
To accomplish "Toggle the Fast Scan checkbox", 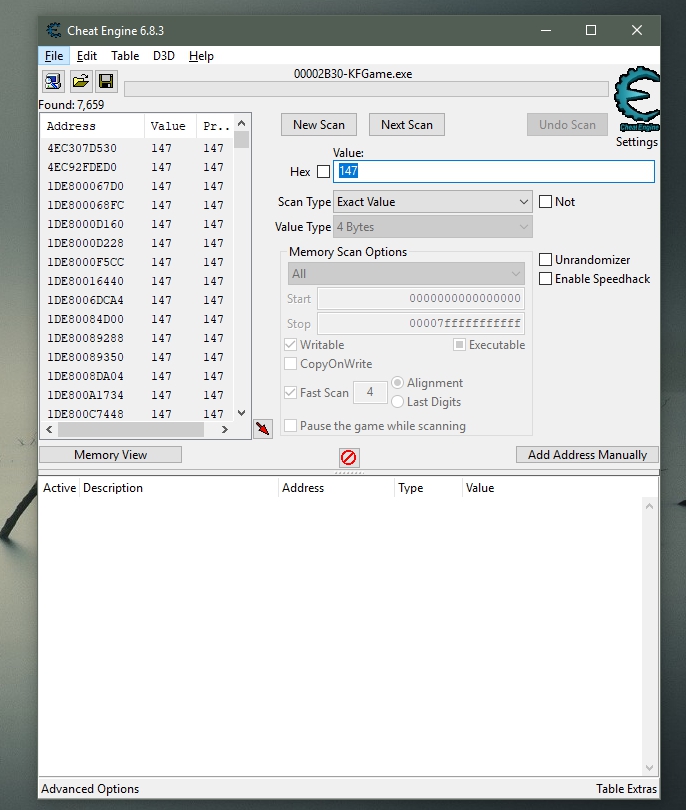I will [291, 393].
